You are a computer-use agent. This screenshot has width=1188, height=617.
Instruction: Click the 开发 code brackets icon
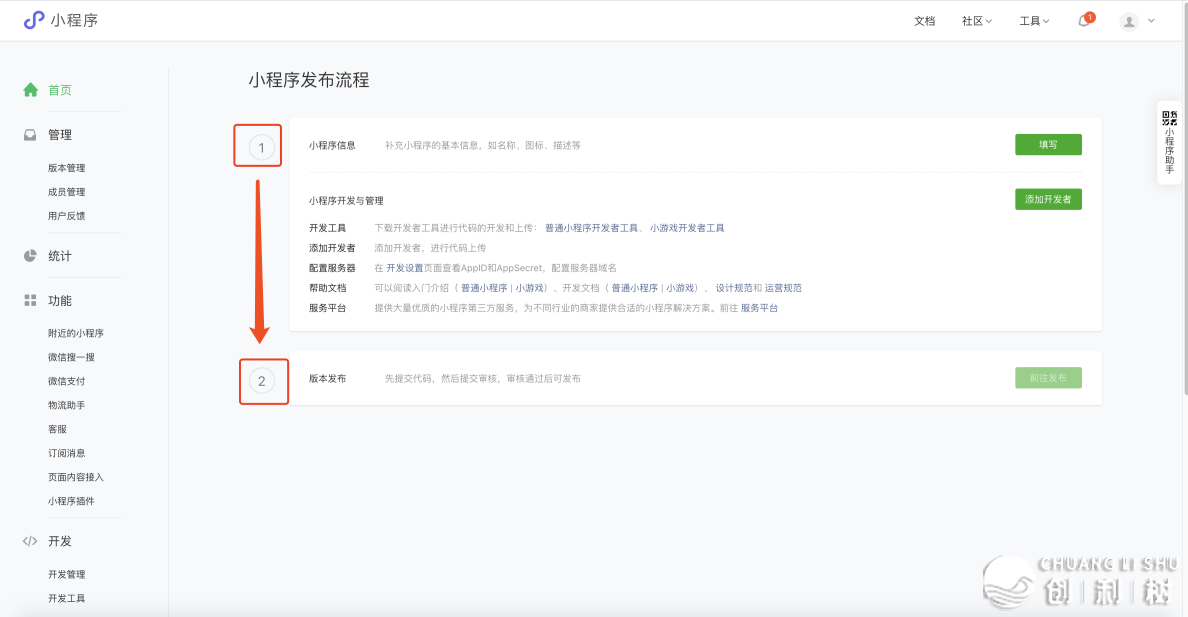pyautogui.click(x=31, y=541)
